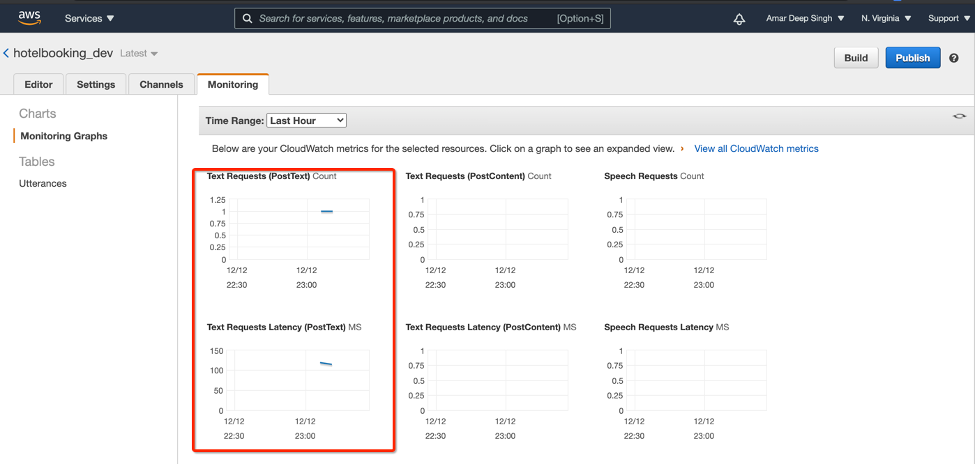Switch to the Editor tab

point(38,85)
